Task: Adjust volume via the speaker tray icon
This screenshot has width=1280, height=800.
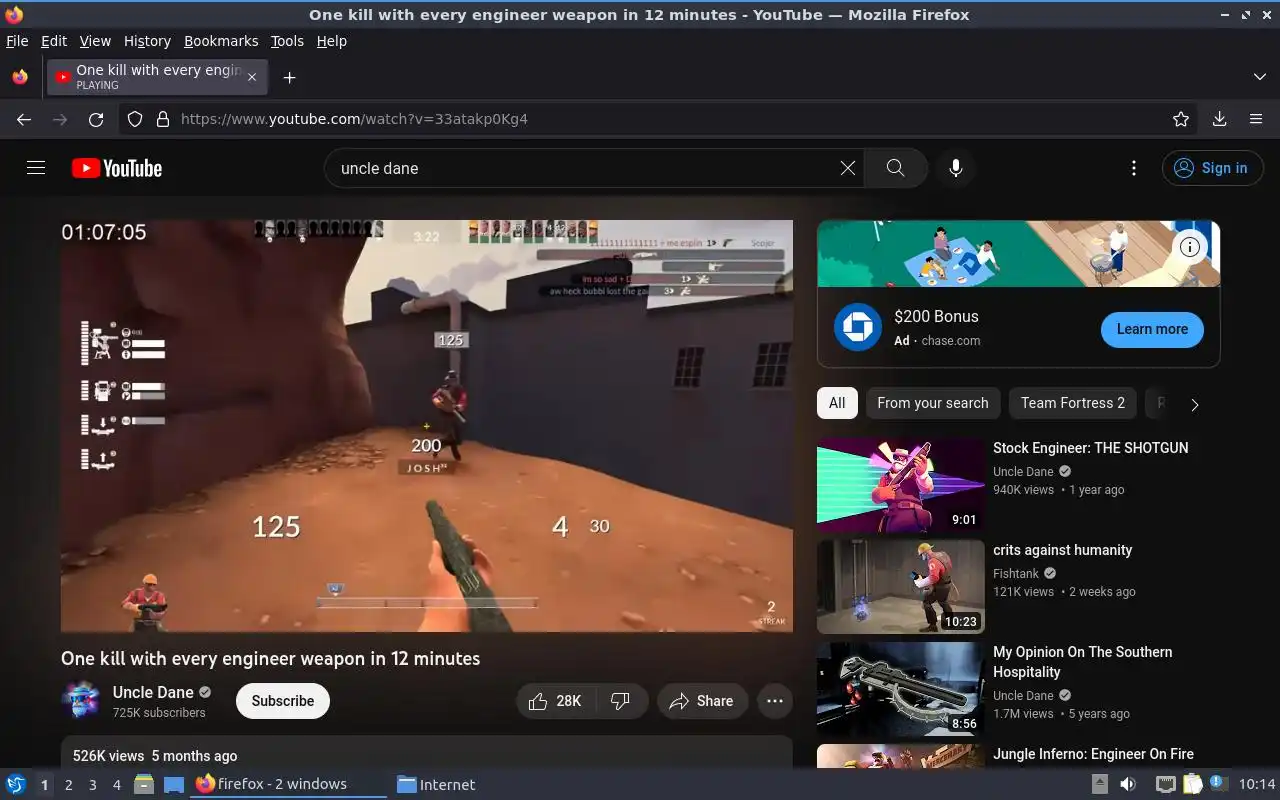Action: click(x=1128, y=784)
